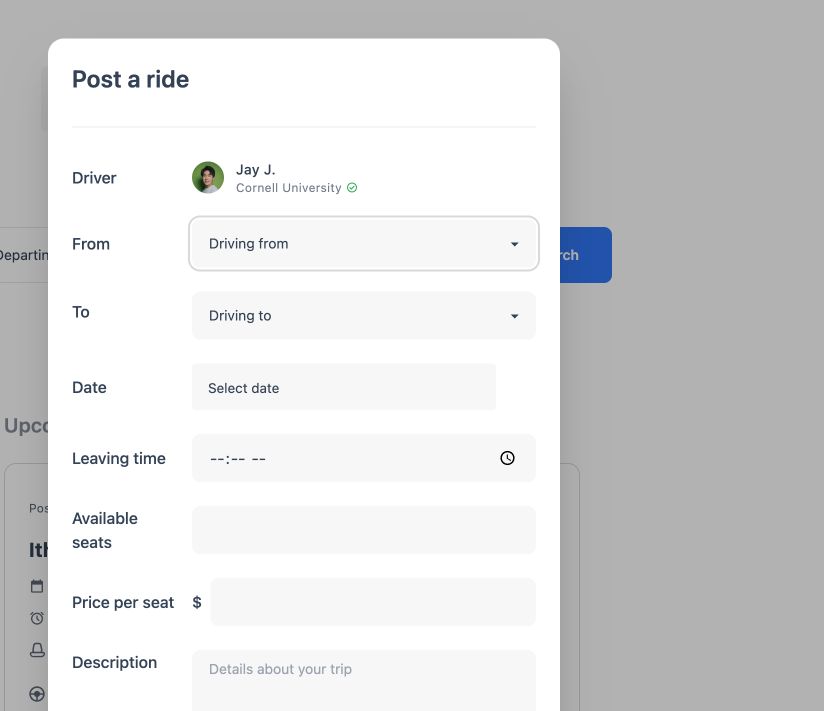Click the blue Search button behind the dialog
Viewport: 824px width, 711px height.
point(585,255)
